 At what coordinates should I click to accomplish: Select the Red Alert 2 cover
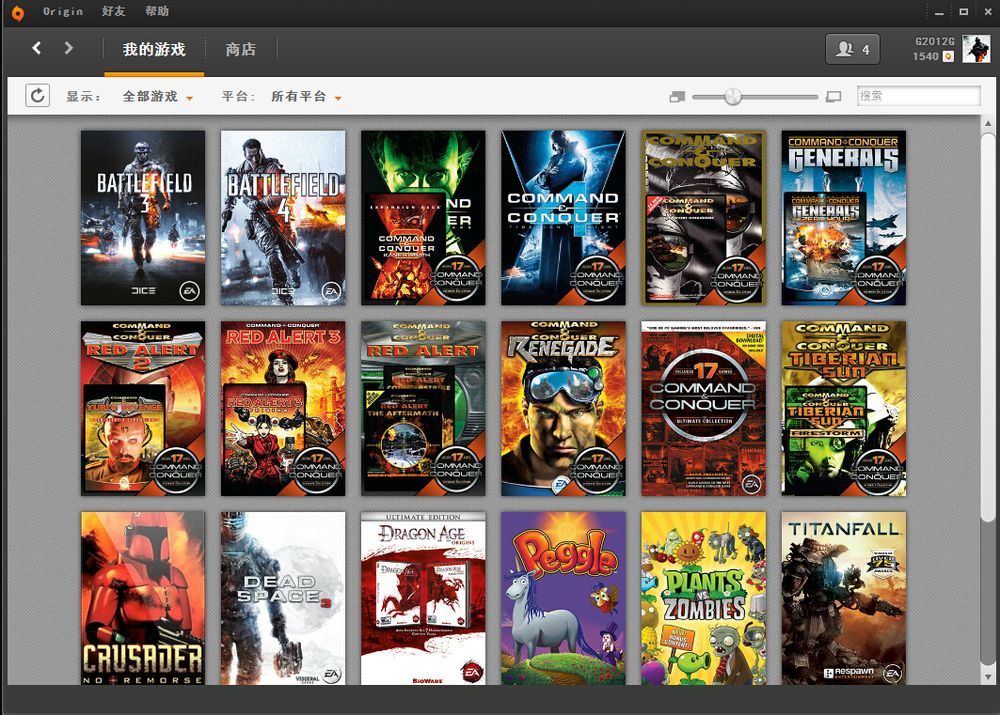(143, 408)
